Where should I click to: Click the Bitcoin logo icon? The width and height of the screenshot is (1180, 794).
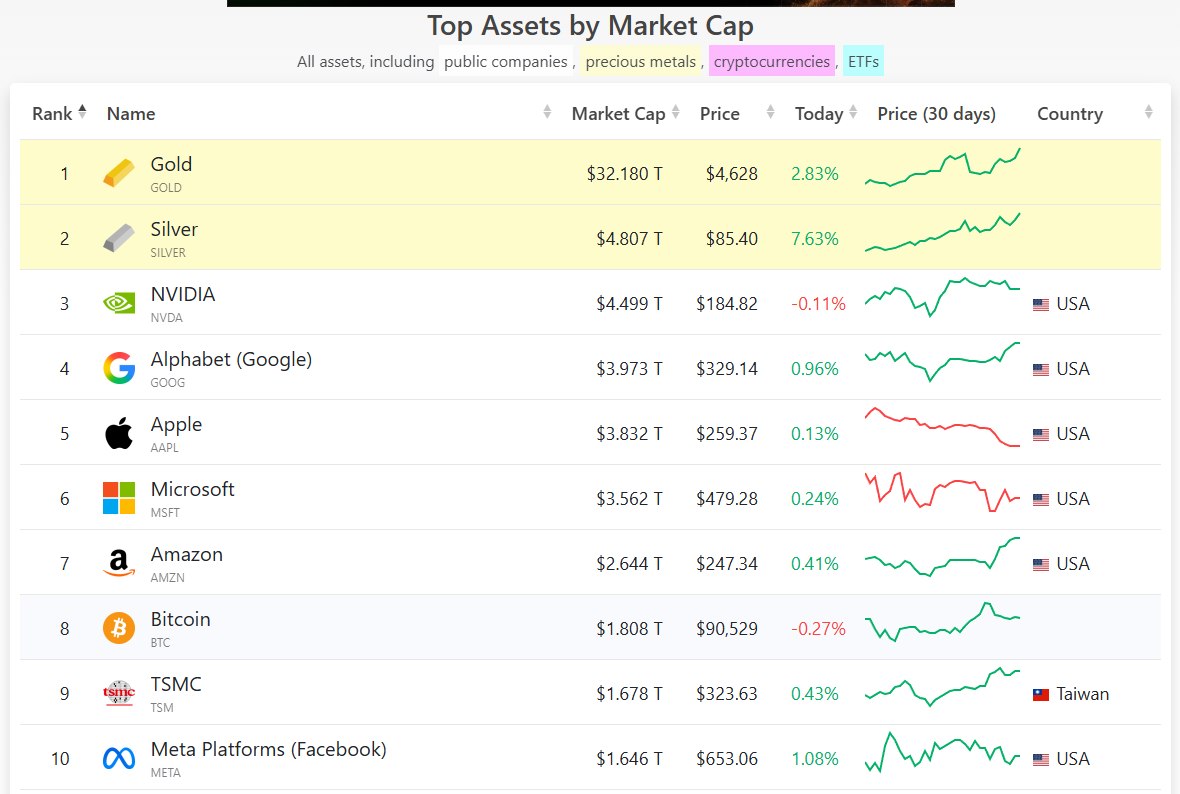pos(118,628)
